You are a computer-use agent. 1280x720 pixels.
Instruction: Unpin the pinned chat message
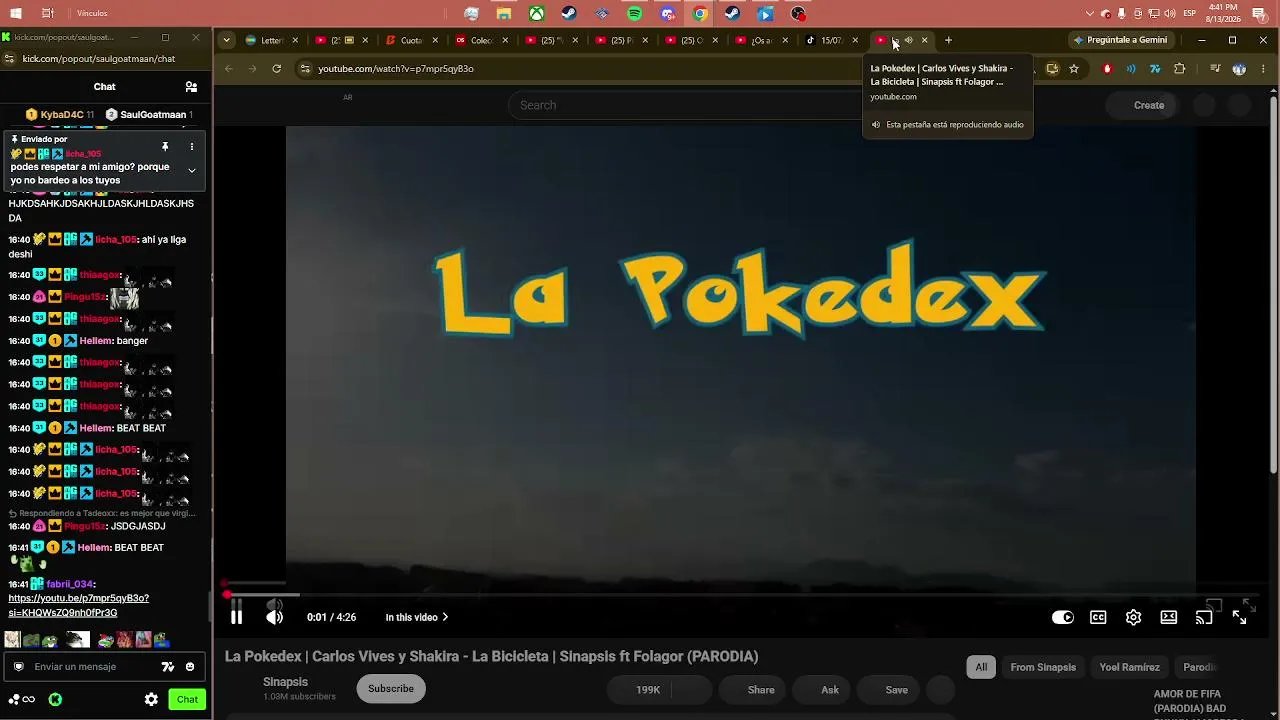pos(165,147)
